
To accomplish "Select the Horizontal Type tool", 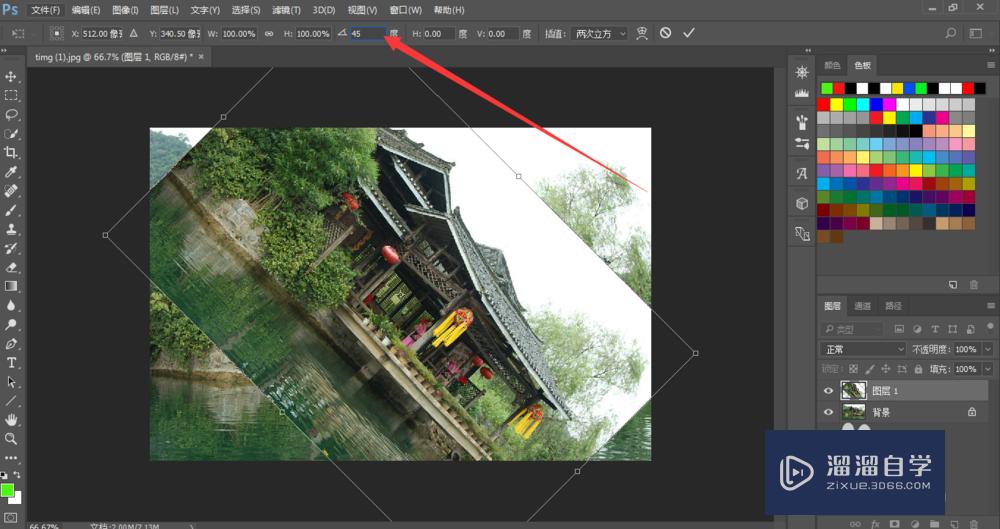I will (11, 362).
